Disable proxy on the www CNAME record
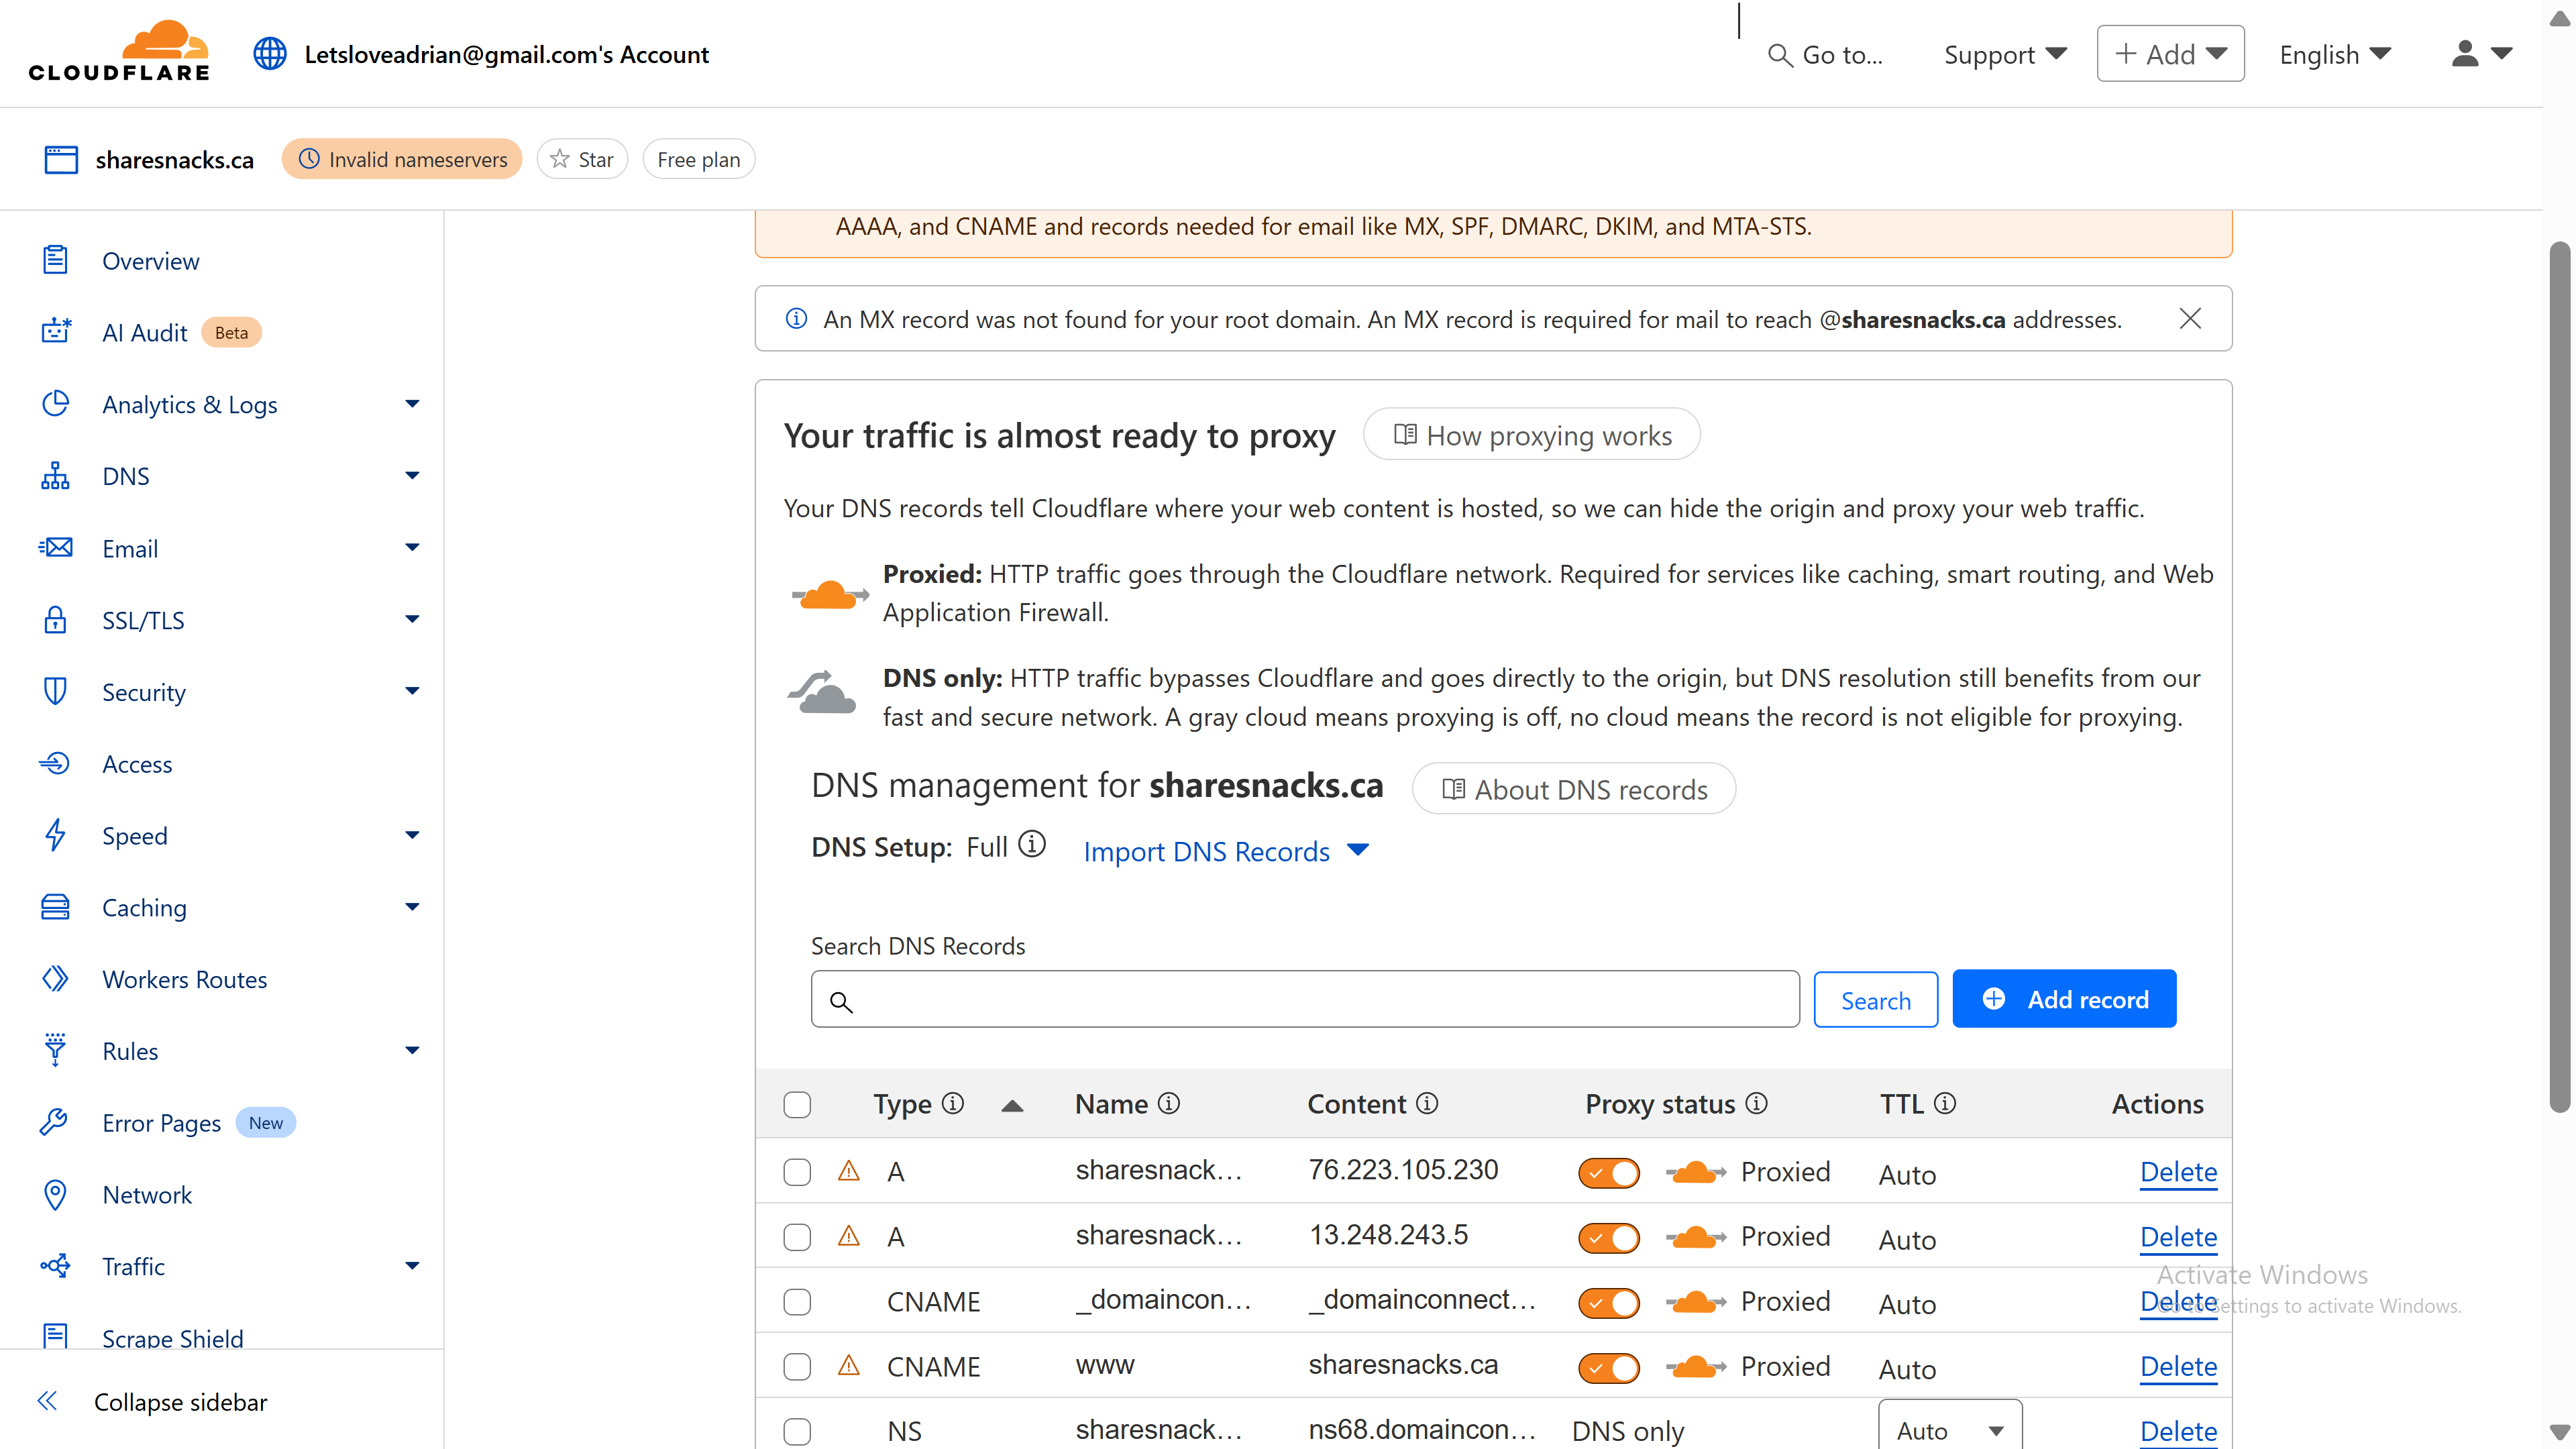Image resolution: width=2576 pixels, height=1449 pixels. pyautogui.click(x=1608, y=1367)
